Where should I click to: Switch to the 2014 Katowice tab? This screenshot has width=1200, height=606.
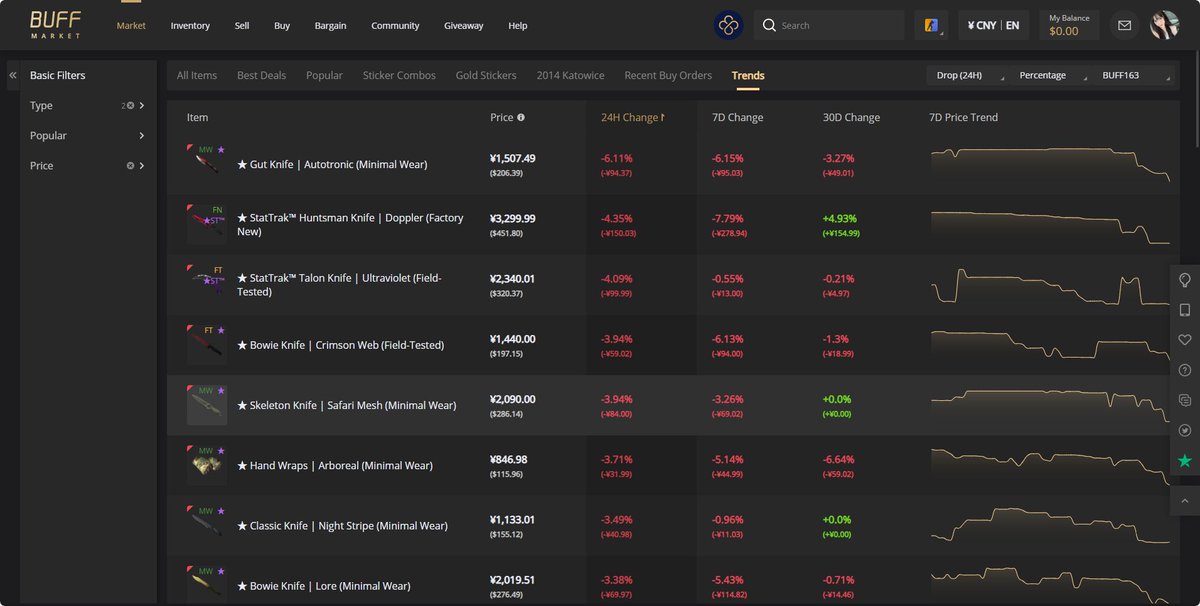[x=570, y=75]
